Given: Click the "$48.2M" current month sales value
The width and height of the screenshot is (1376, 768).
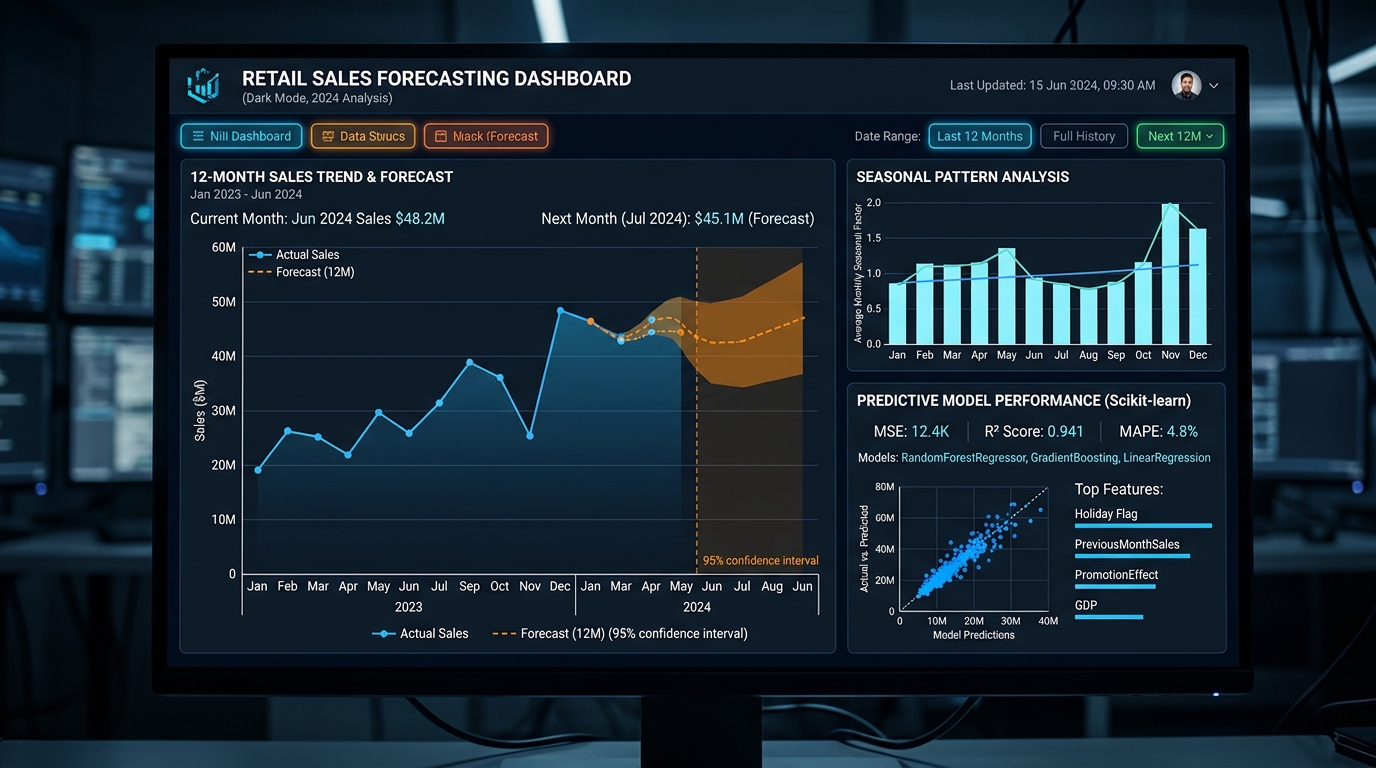Looking at the screenshot, I should 420,218.
